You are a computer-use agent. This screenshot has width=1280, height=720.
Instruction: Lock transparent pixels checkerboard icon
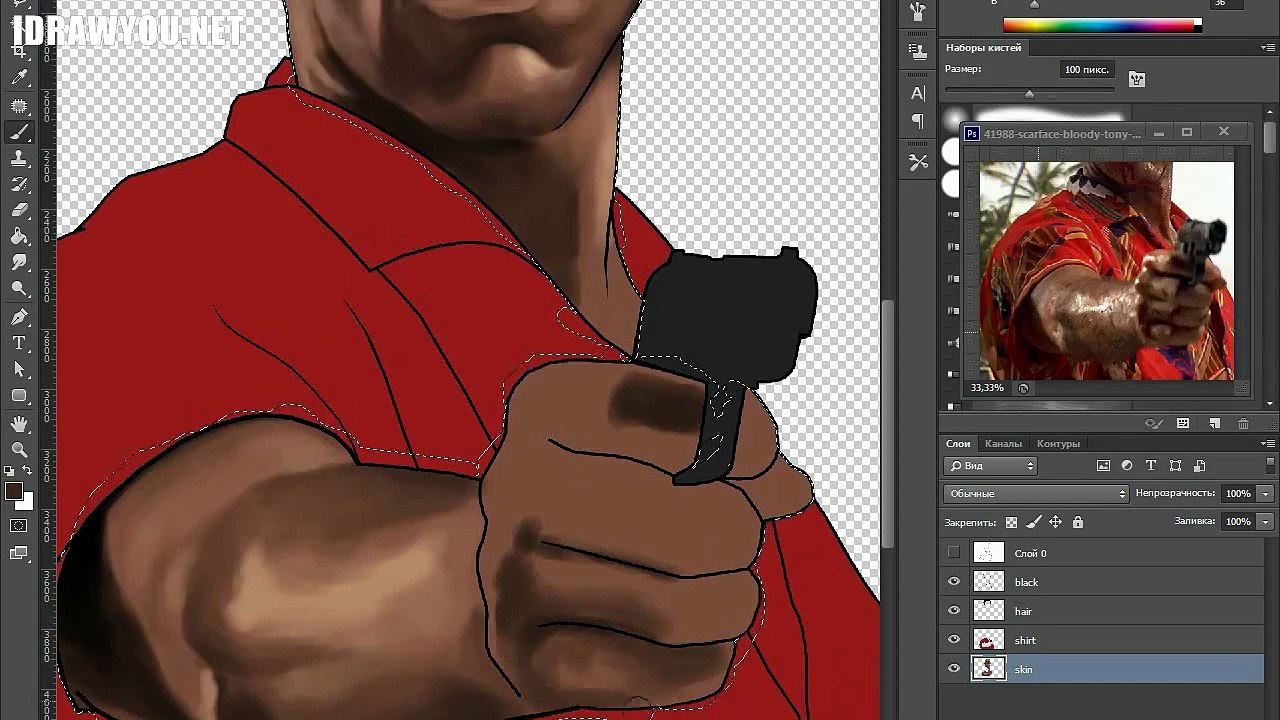[1011, 522]
